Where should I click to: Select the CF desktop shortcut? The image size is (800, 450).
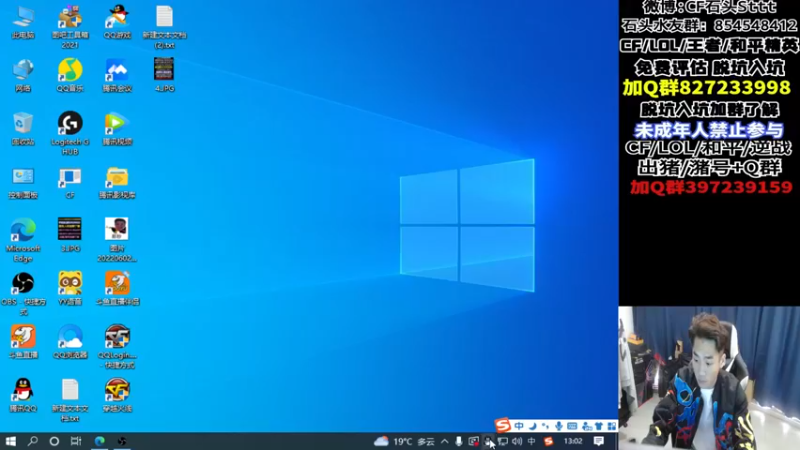tap(70, 183)
